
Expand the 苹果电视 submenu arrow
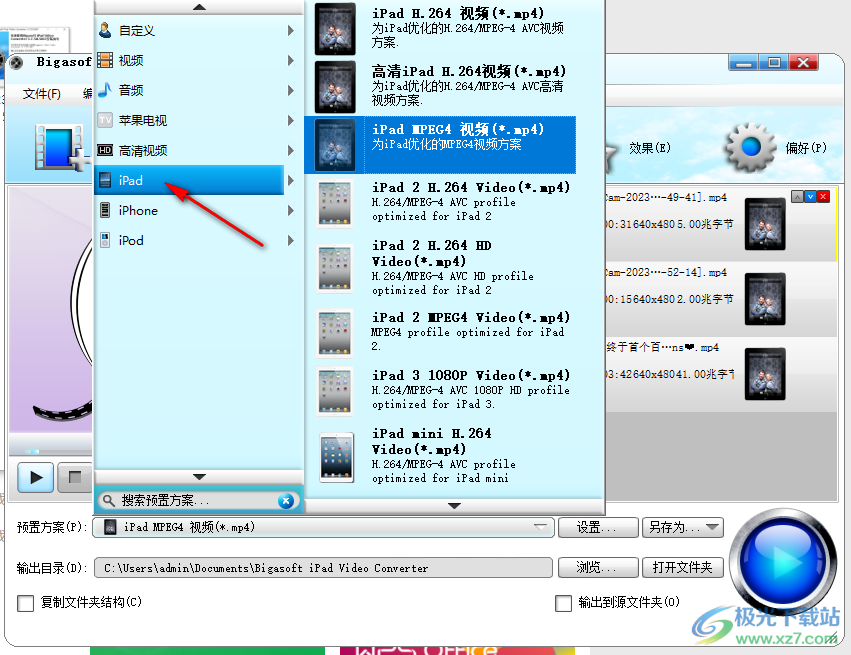(291, 120)
